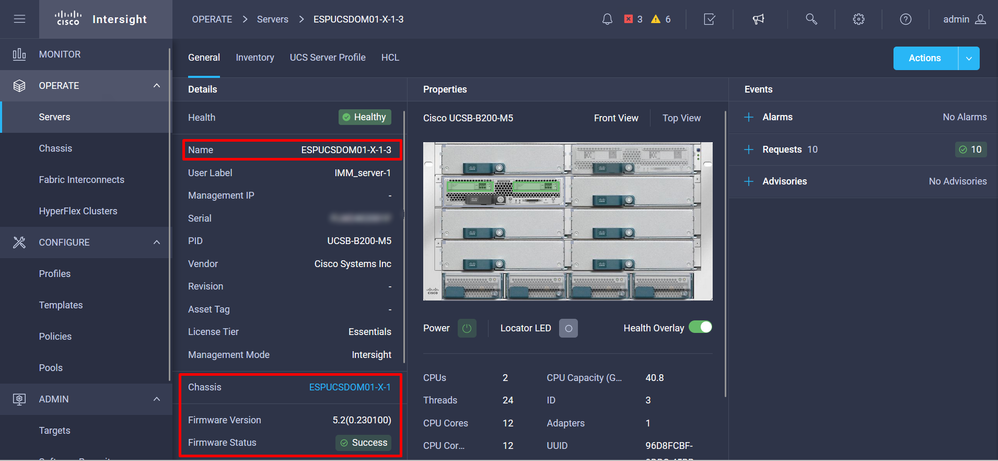Screen dimensions: 998x461
Task: Go to Servers in the breadcrumb
Action: pyautogui.click(x=272, y=19)
